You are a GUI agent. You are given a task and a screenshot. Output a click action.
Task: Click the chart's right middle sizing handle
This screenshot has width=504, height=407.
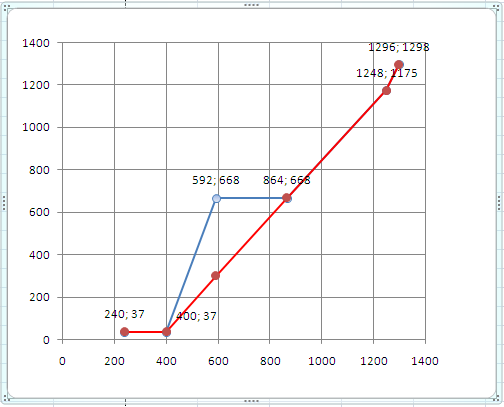tap(499, 203)
